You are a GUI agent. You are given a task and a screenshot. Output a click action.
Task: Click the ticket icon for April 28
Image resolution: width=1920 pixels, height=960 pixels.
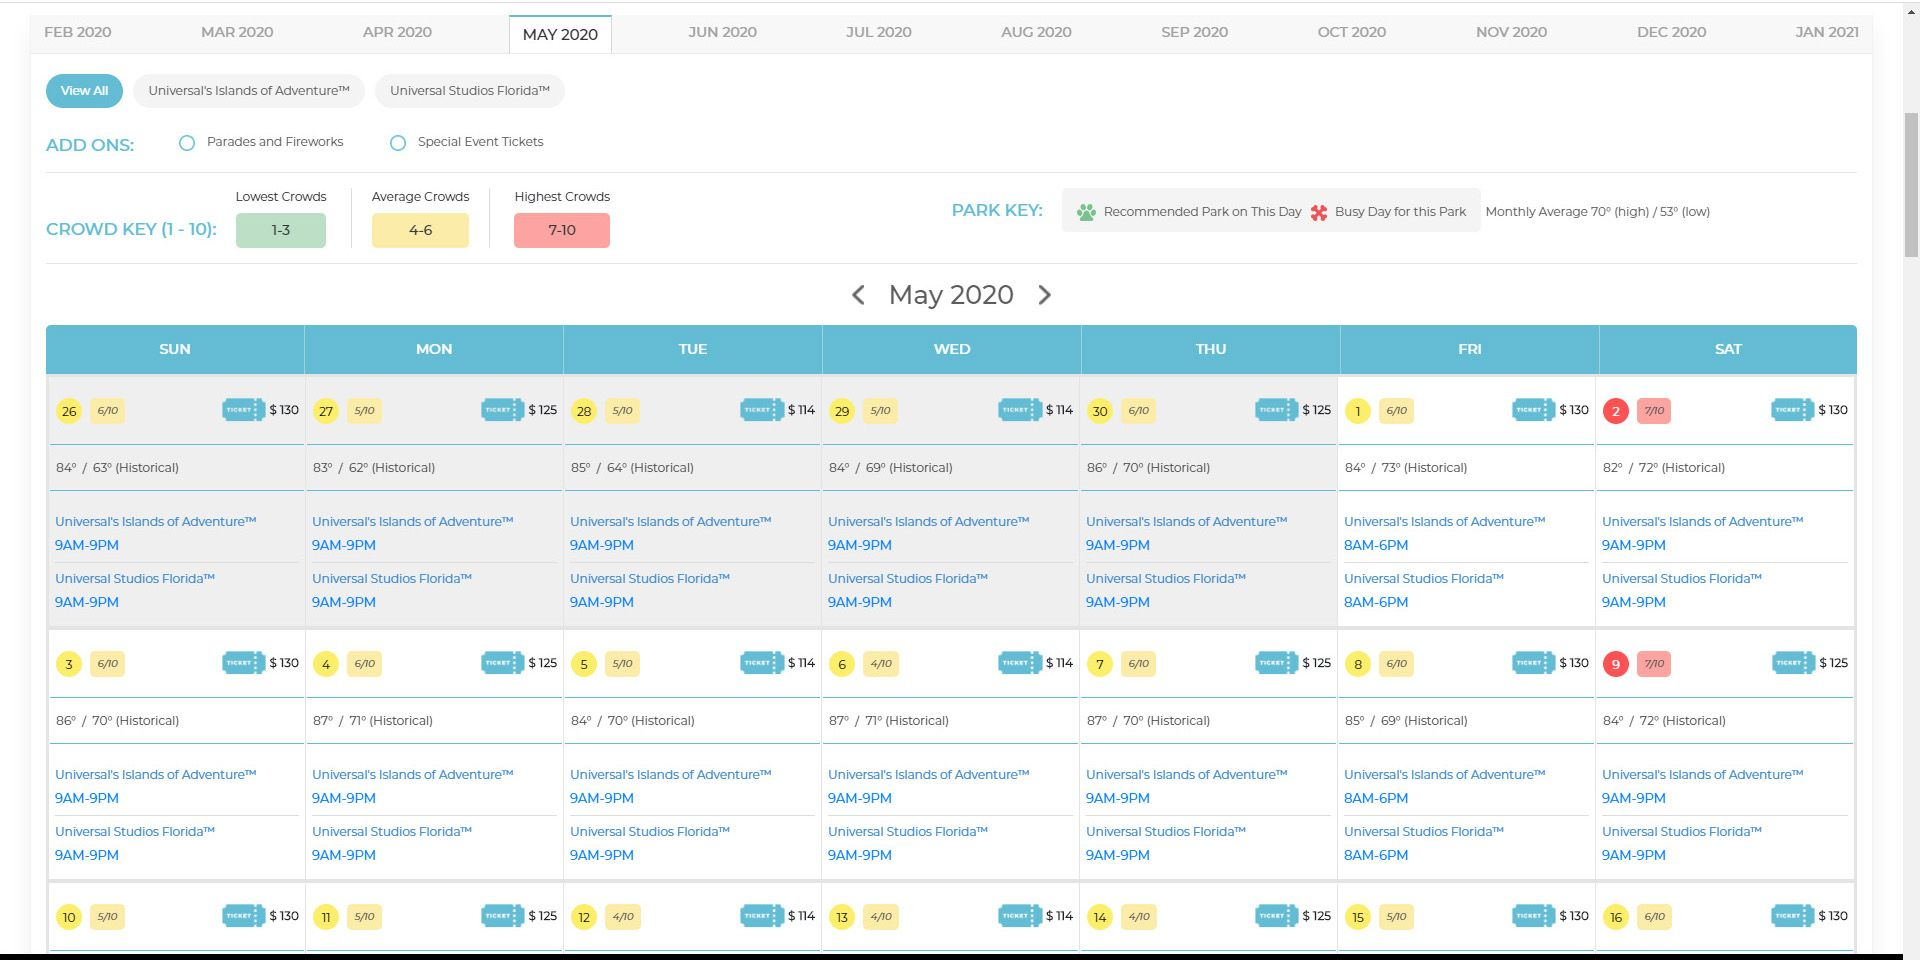point(761,410)
